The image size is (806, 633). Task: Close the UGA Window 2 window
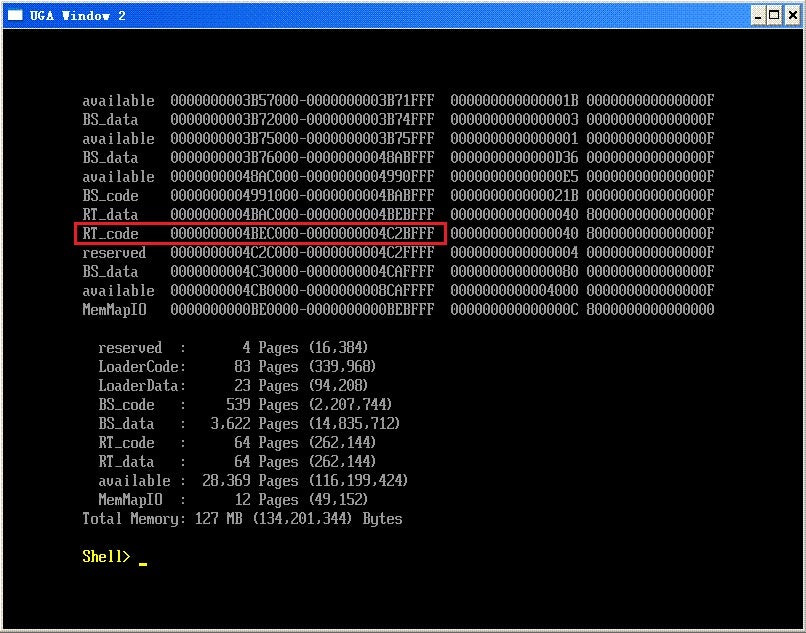[x=790, y=15]
